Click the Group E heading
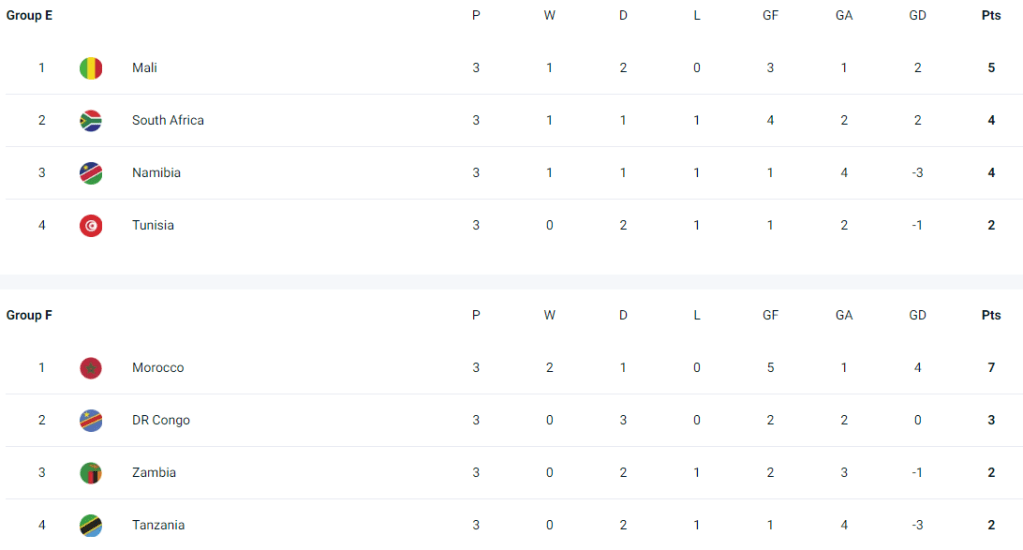 pos(29,15)
